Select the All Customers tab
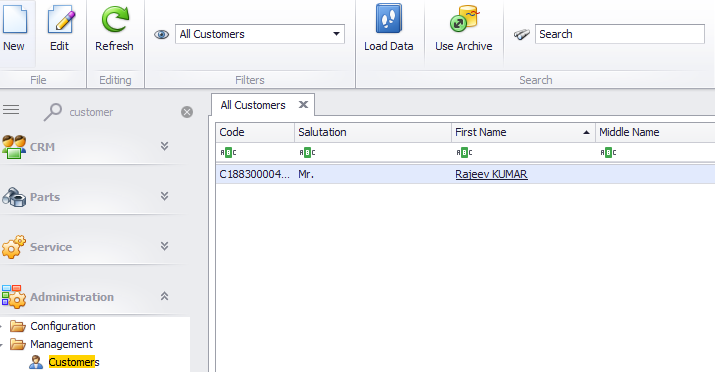 (x=253, y=105)
